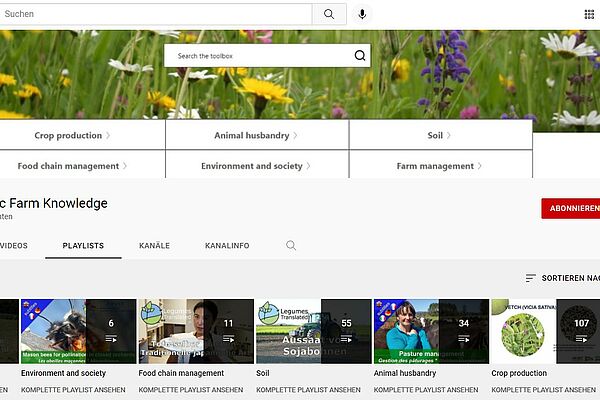600x400 pixels.
Task: Click Food chain management playlist title
Action: pos(181,373)
